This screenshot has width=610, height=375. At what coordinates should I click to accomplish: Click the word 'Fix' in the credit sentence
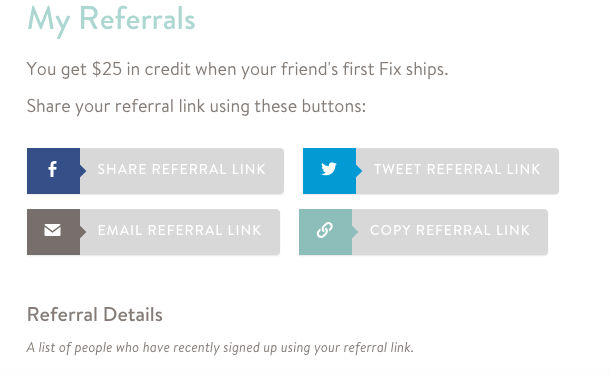[390, 69]
